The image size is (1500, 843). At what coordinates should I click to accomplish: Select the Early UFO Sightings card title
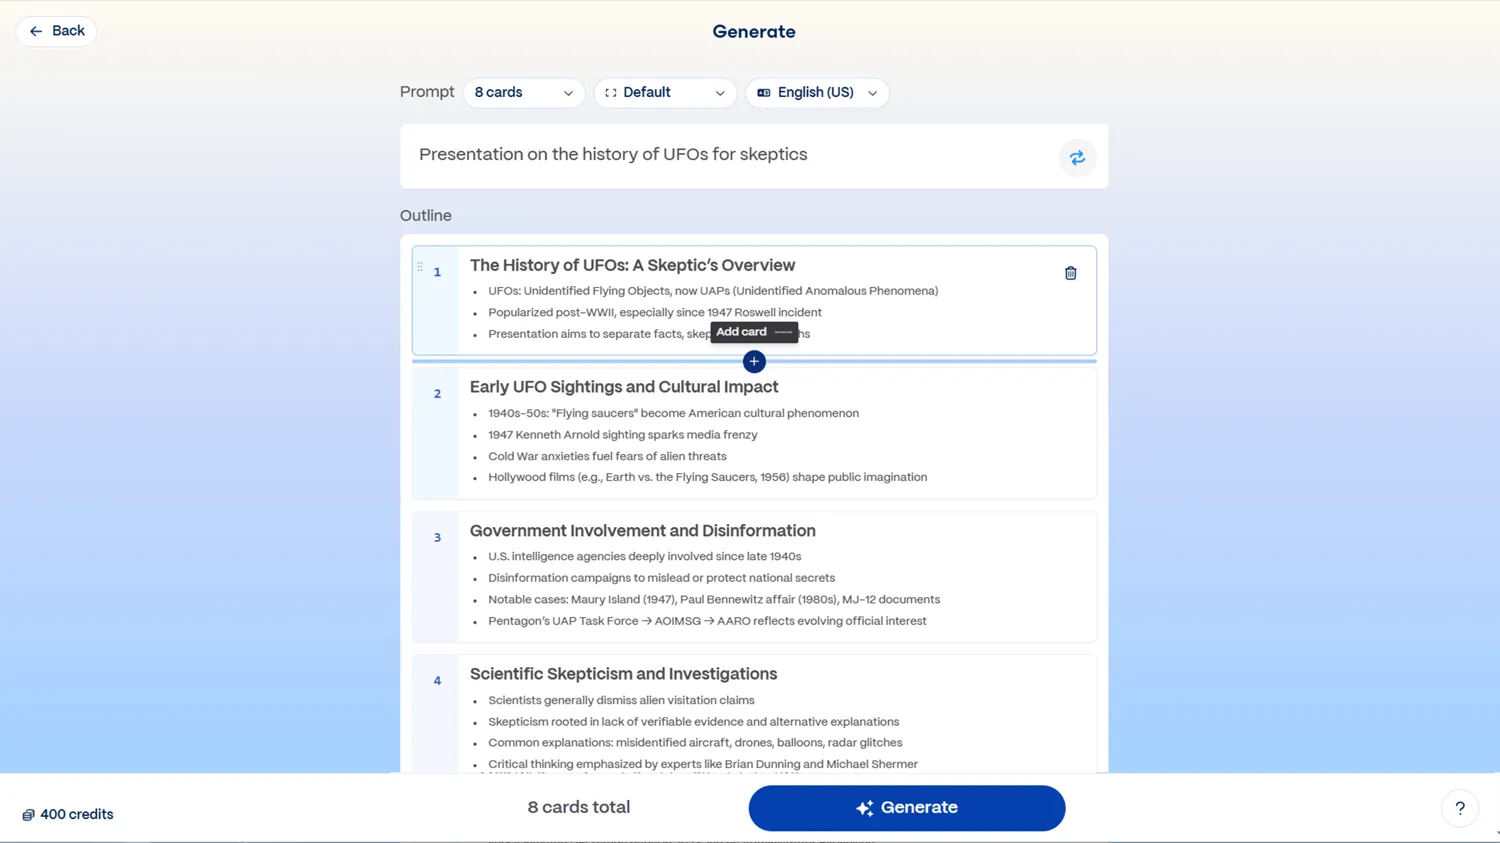[623, 387]
